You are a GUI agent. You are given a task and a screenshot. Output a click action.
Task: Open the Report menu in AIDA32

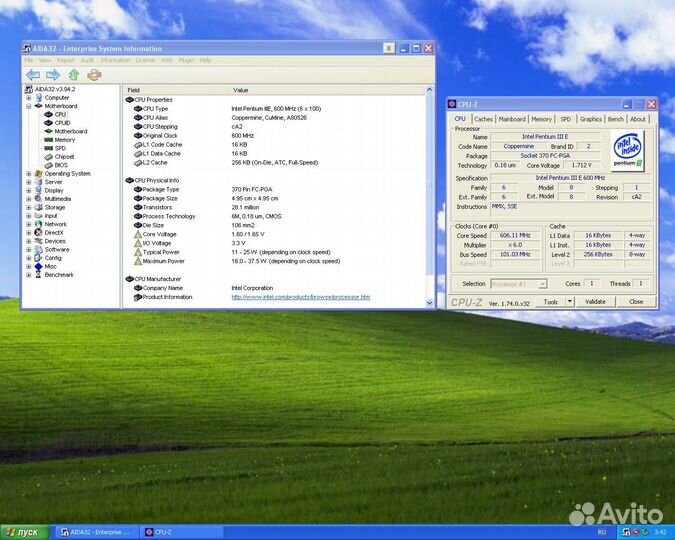pyautogui.click(x=65, y=60)
